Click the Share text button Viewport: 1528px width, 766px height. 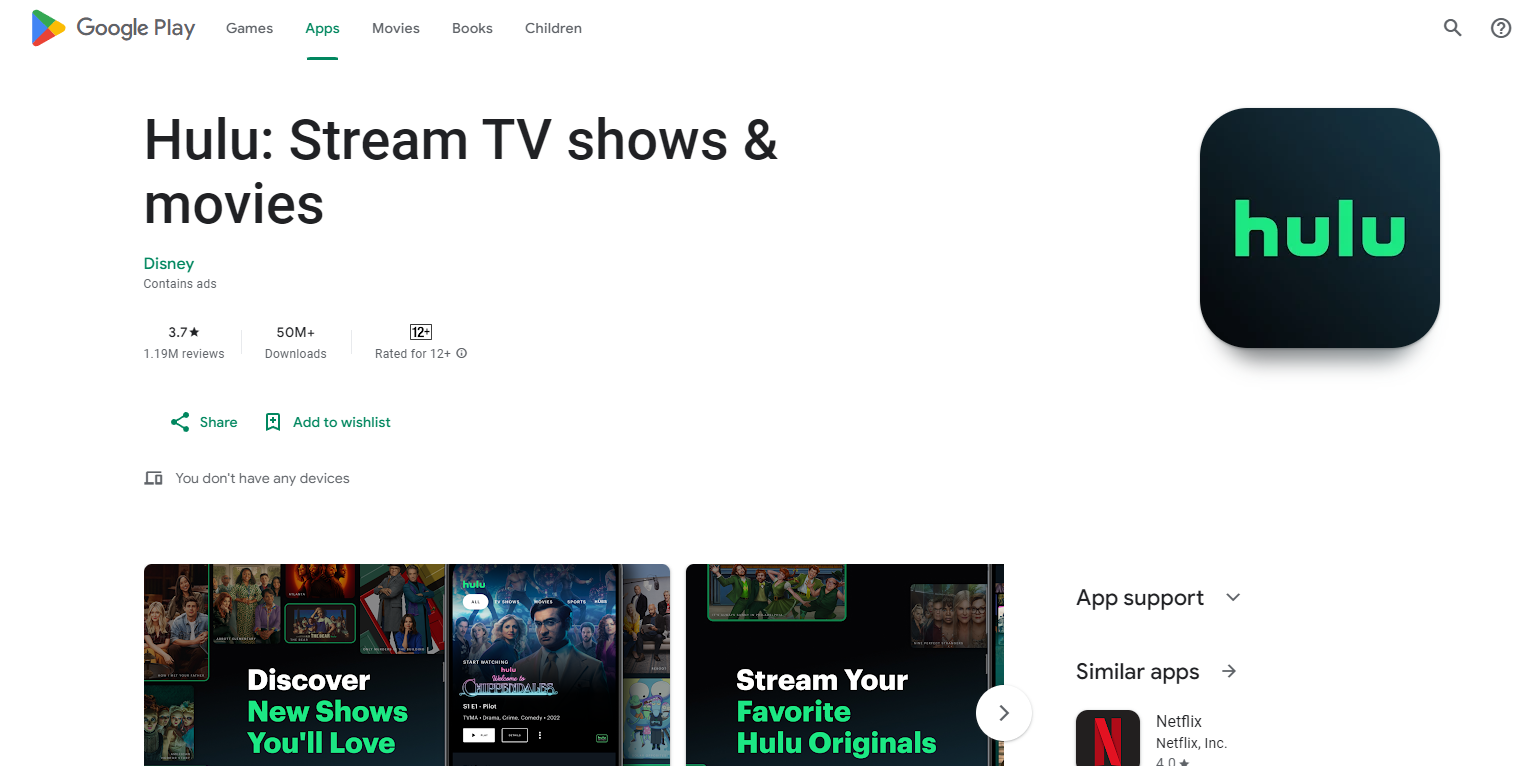click(x=218, y=422)
